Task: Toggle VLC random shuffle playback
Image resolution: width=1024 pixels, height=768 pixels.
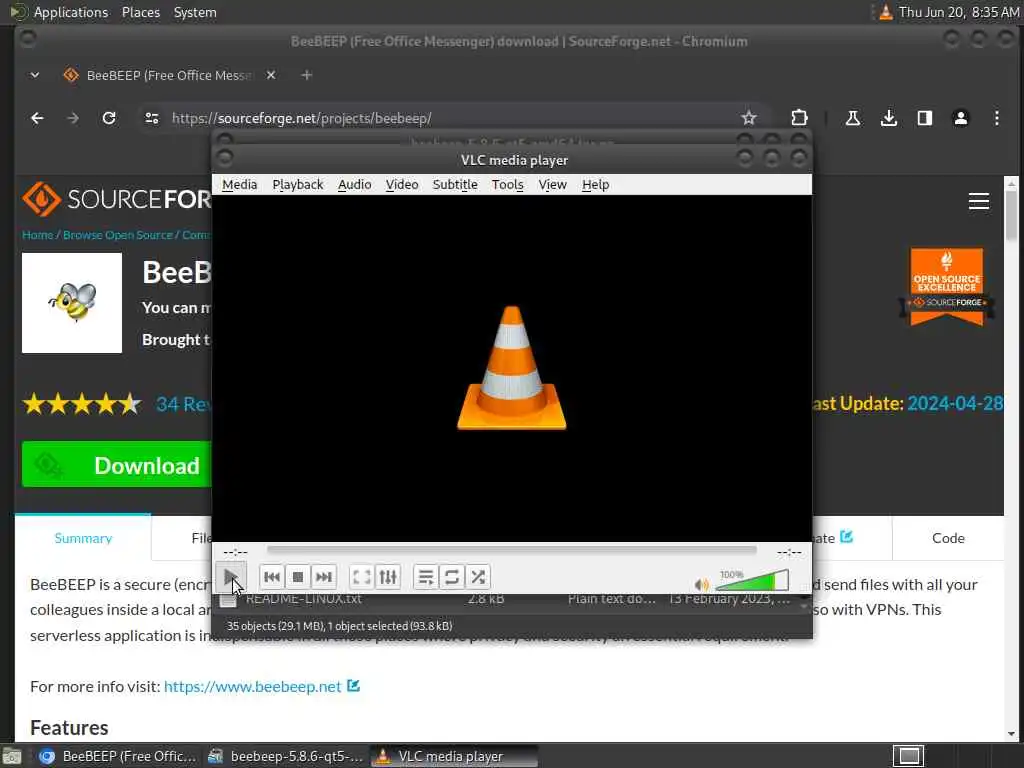Action: 478,577
